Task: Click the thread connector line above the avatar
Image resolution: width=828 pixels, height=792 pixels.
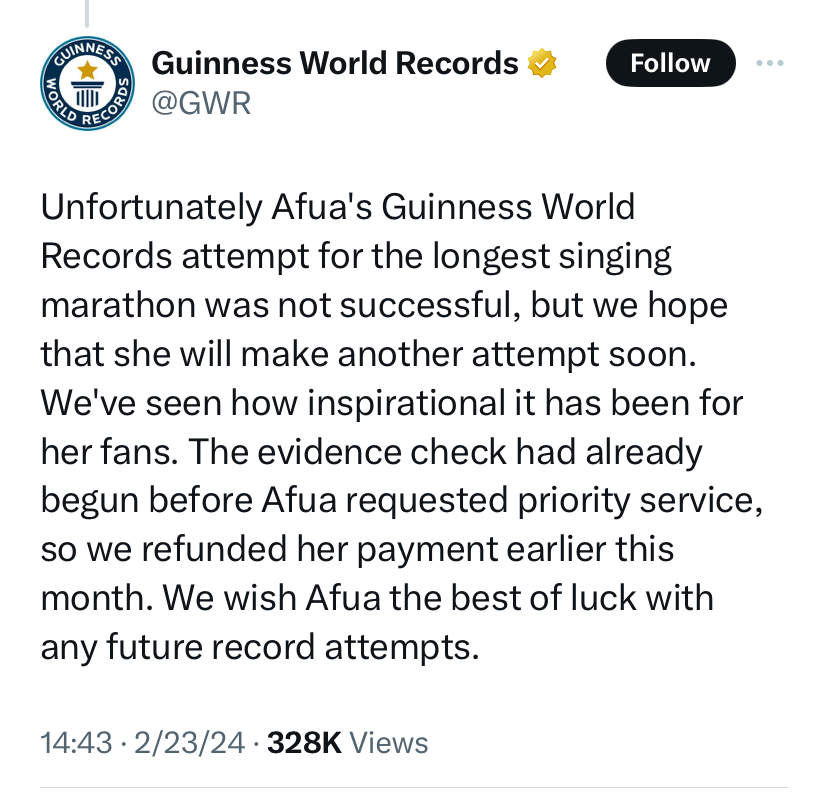Action: (89, 12)
